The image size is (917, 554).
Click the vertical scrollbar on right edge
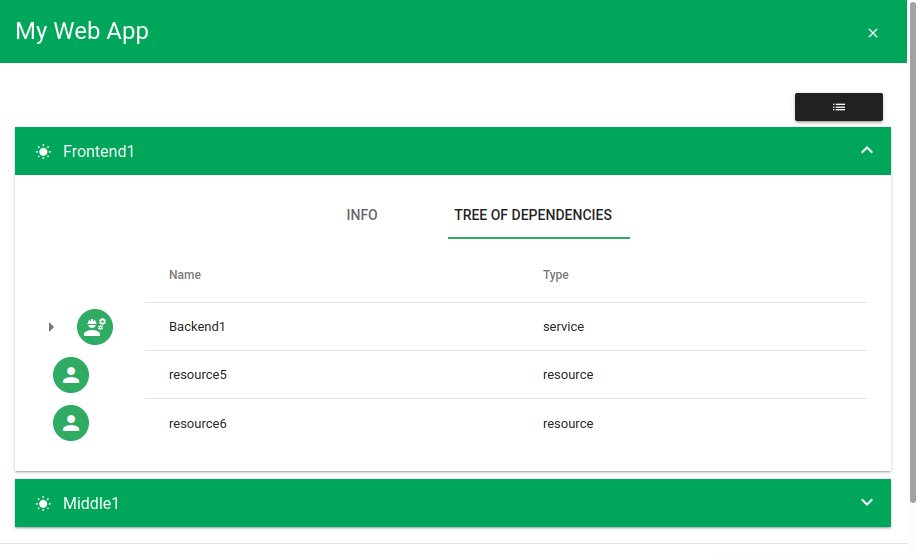coord(911,280)
